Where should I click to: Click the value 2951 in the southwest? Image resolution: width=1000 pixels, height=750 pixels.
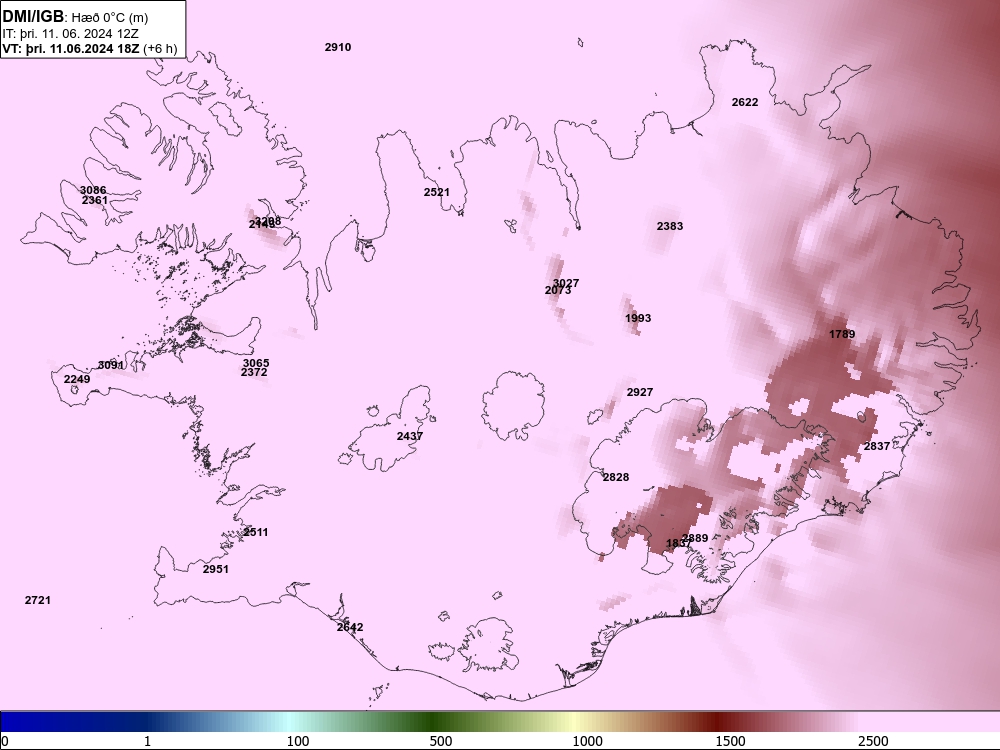pyautogui.click(x=216, y=570)
